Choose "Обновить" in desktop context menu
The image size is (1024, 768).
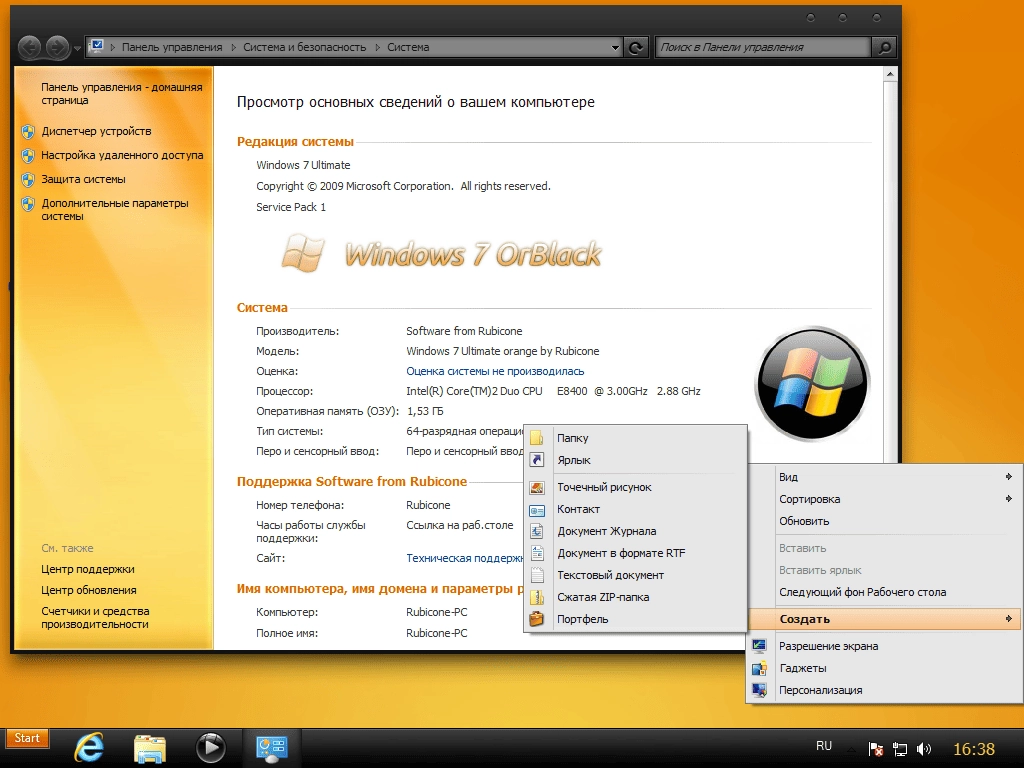tap(884, 521)
